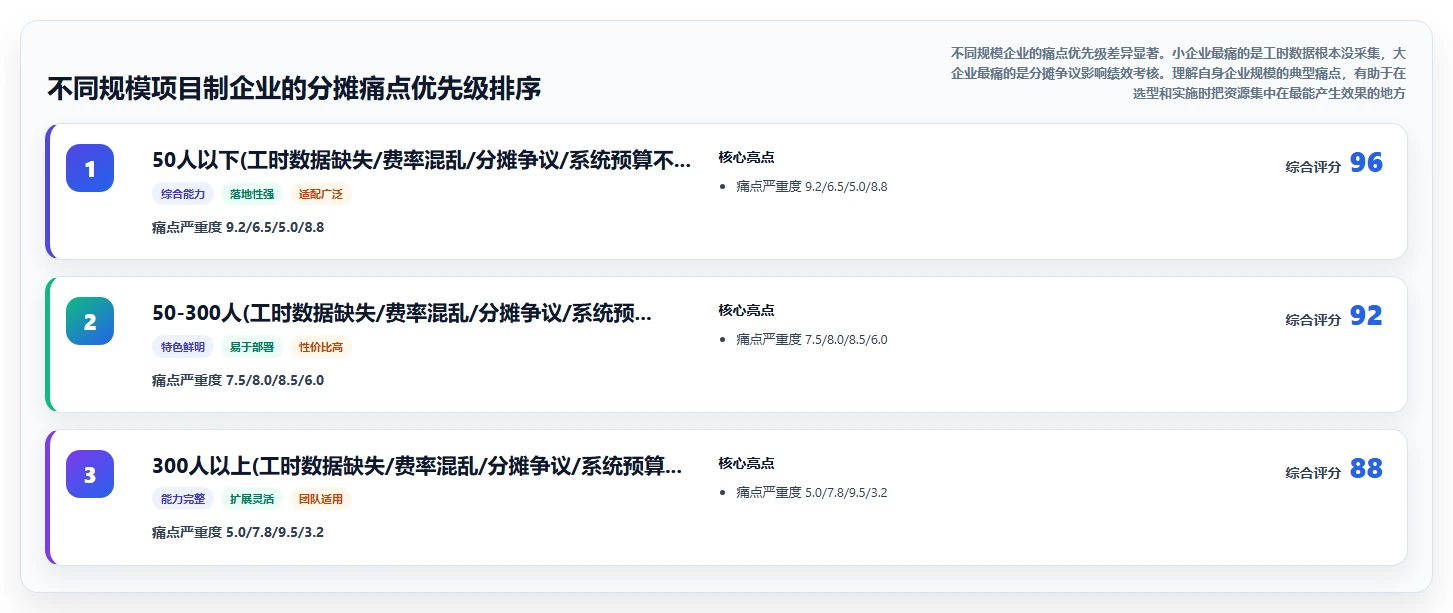Click bold text 痛点严重度 5.0/7.8/9.5/3.2
The height and width of the screenshot is (613, 1453).
coord(238,532)
